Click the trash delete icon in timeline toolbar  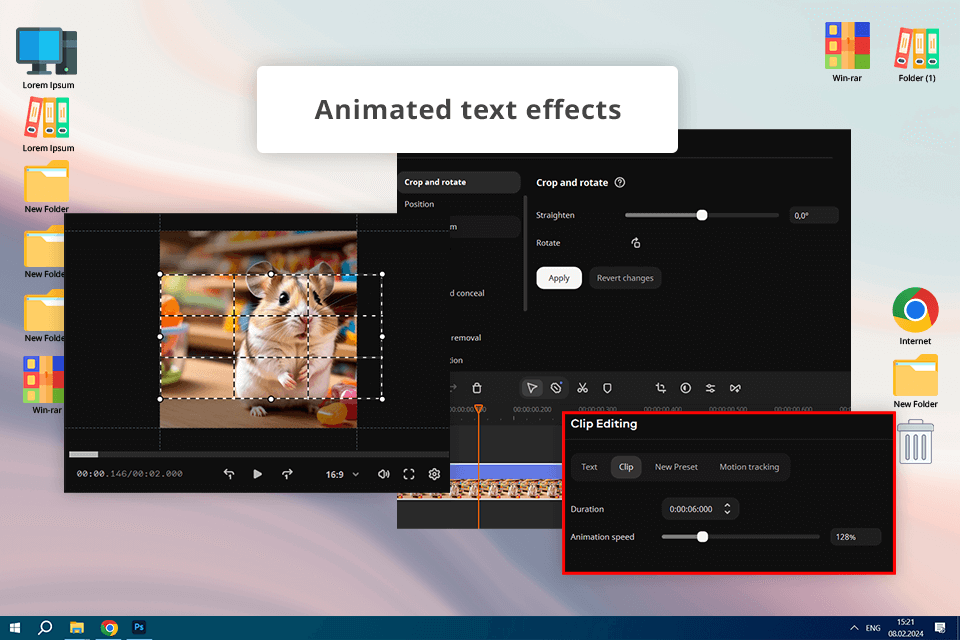[x=477, y=388]
